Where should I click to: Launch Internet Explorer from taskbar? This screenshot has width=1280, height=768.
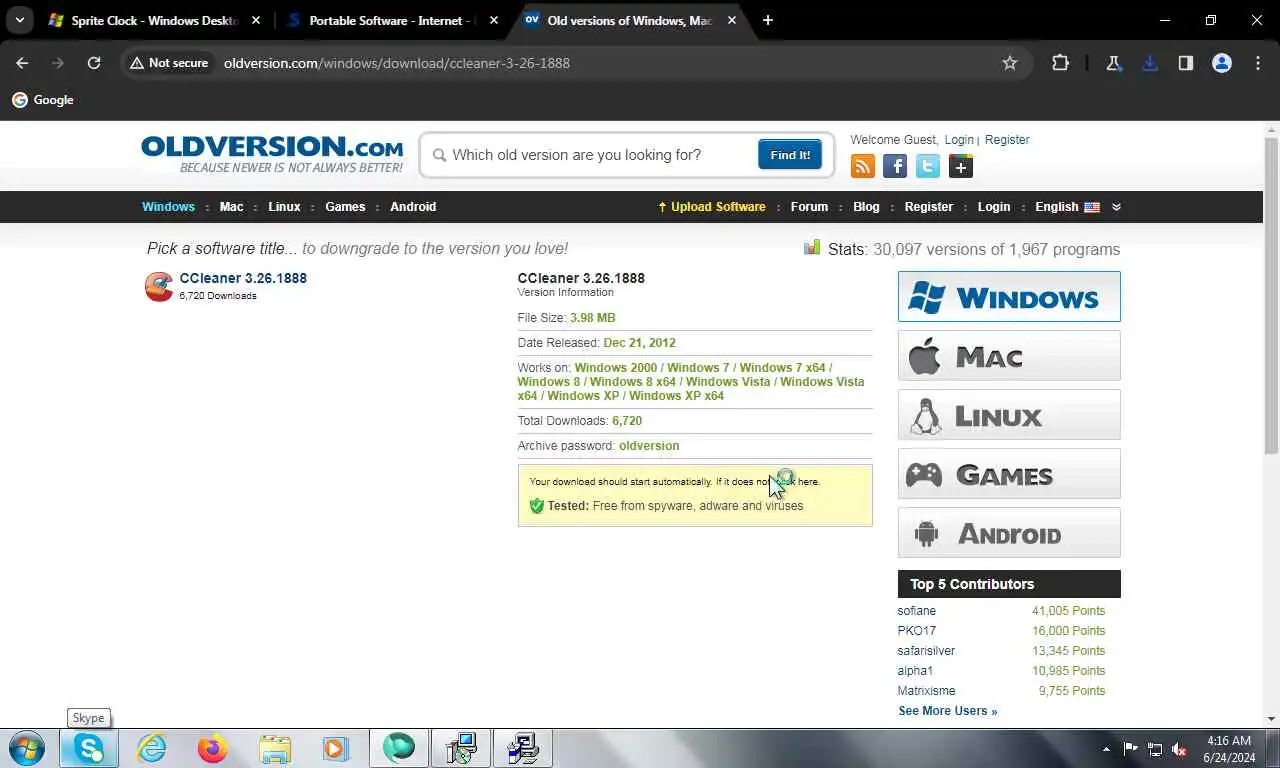pyautogui.click(x=151, y=748)
